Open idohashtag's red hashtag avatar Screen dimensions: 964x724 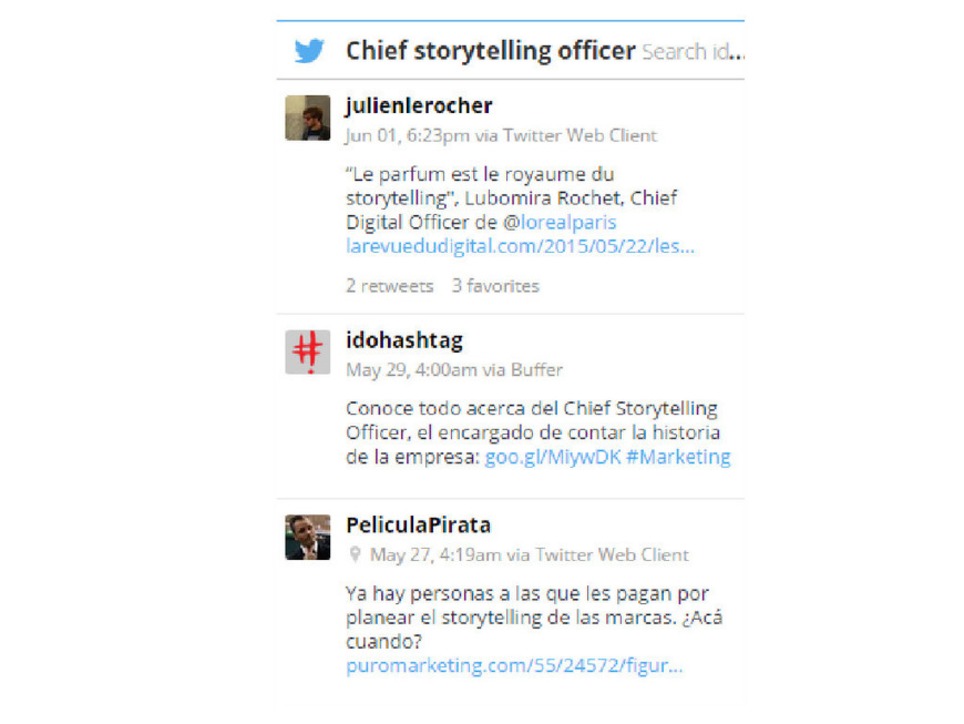[x=307, y=353]
